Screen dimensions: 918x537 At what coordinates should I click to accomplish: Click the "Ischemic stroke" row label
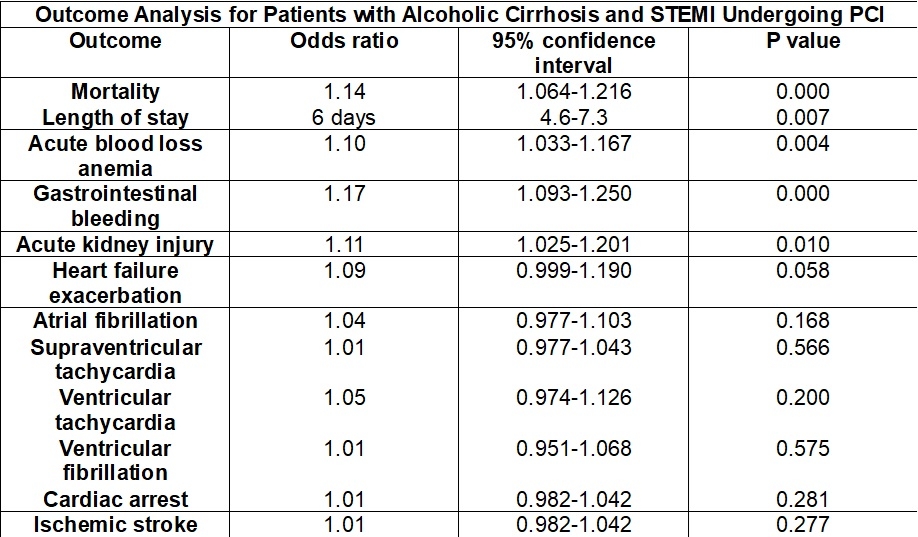[x=115, y=525]
